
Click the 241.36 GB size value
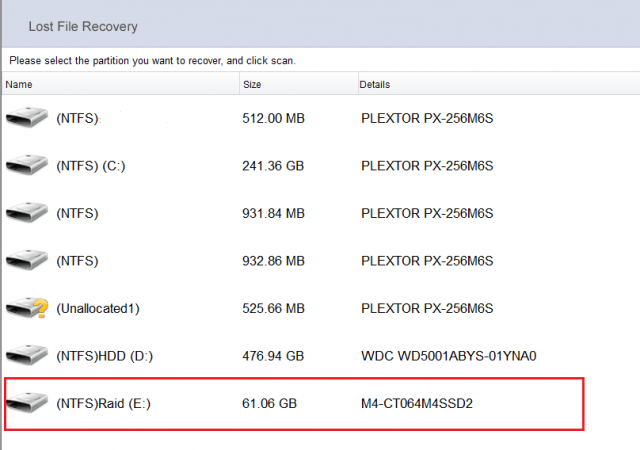[x=273, y=166]
